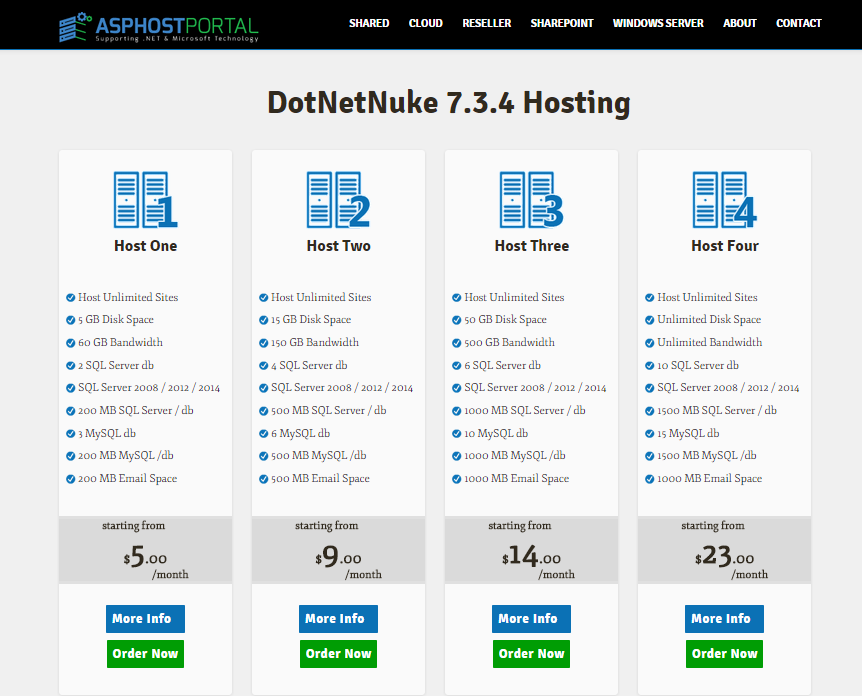Click the Host One plan title
This screenshot has width=862, height=696.
point(146,246)
